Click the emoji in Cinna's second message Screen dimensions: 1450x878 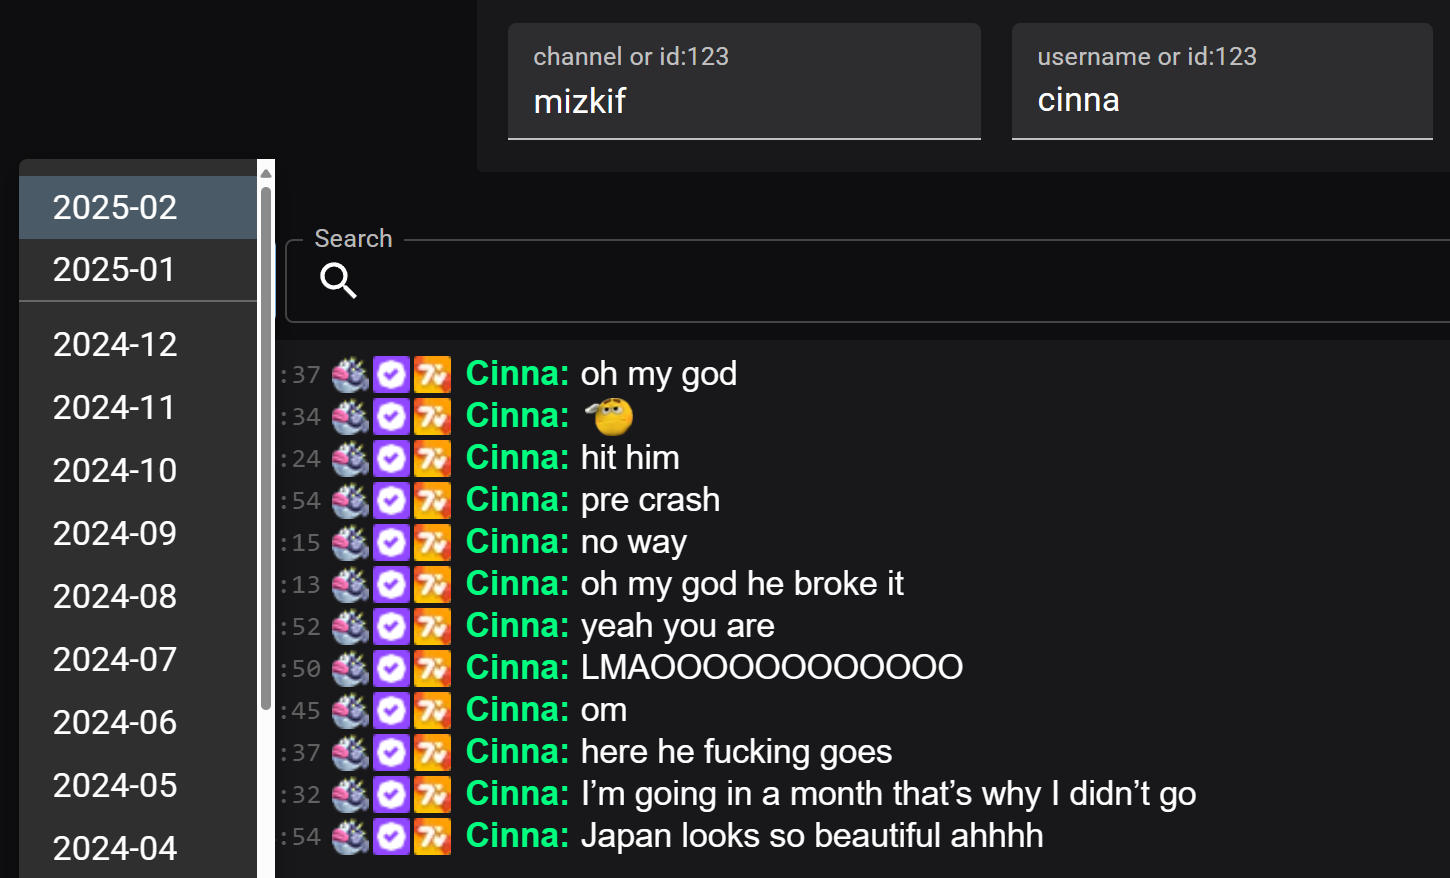[611, 416]
